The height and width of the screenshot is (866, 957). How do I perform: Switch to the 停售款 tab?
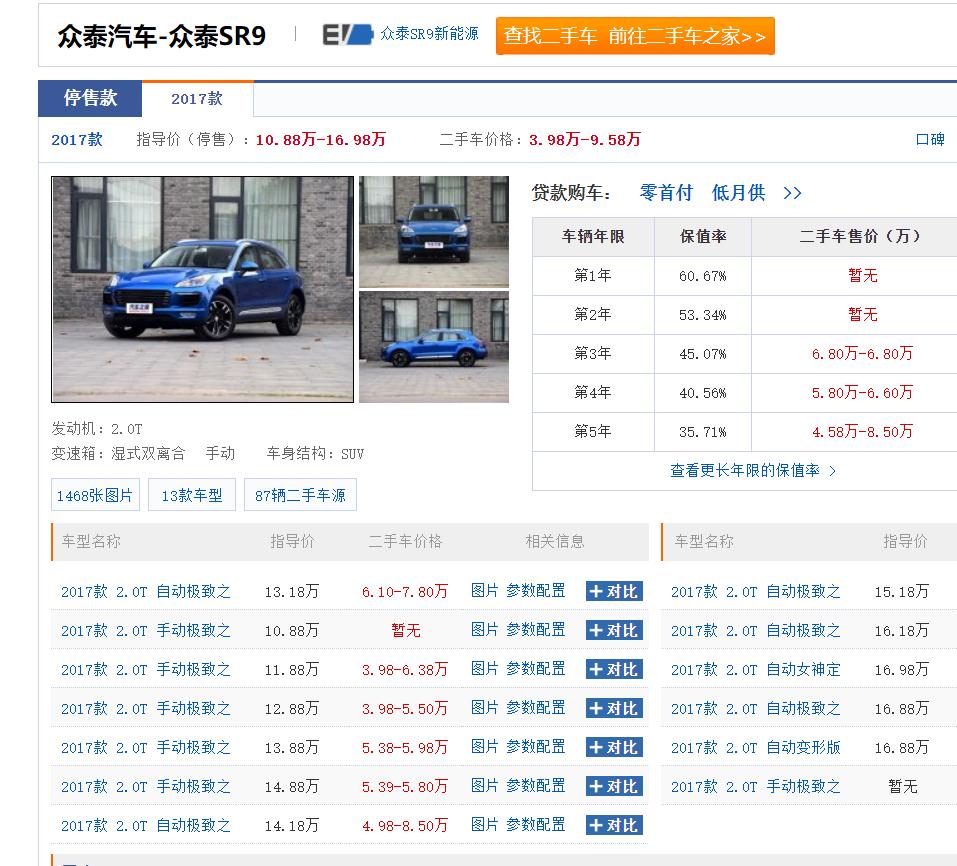[x=89, y=99]
